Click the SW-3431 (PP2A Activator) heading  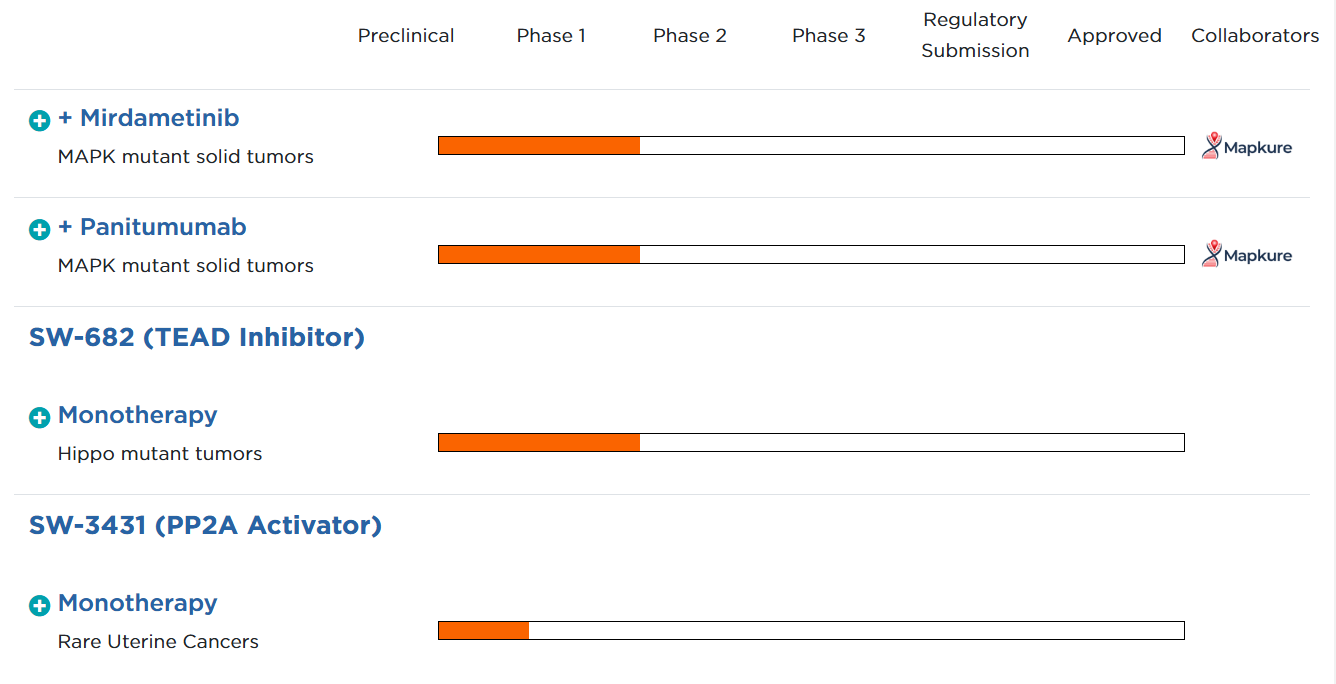(x=205, y=525)
